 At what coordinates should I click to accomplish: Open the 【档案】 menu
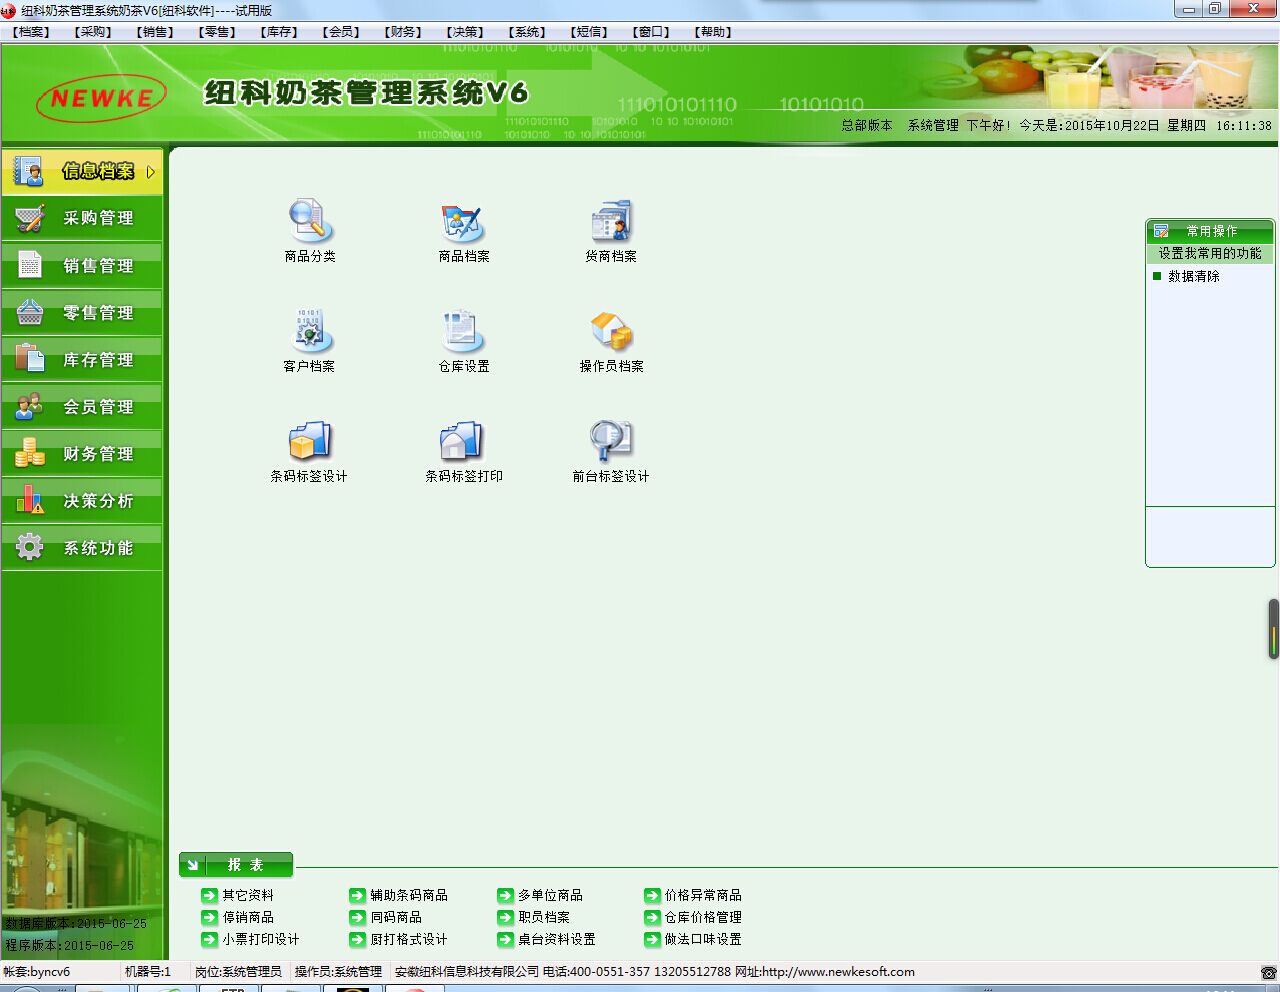coord(31,32)
